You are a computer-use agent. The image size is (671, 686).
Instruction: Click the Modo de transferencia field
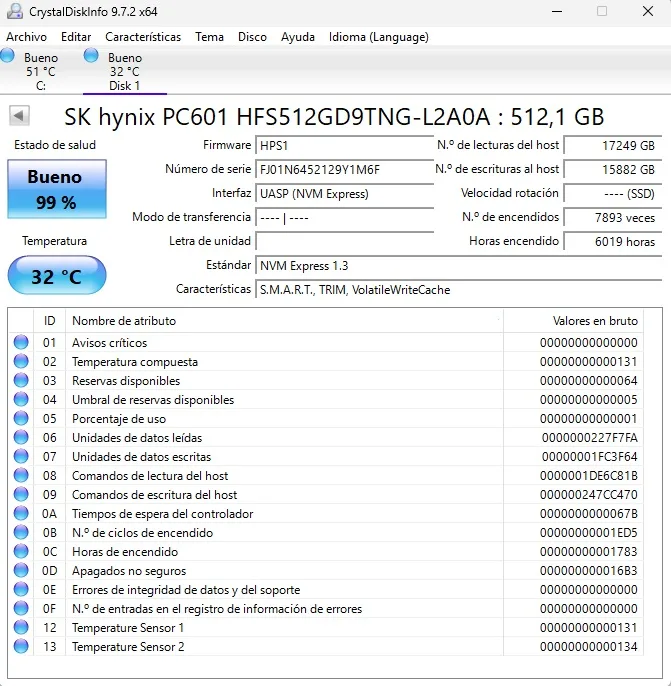345,217
